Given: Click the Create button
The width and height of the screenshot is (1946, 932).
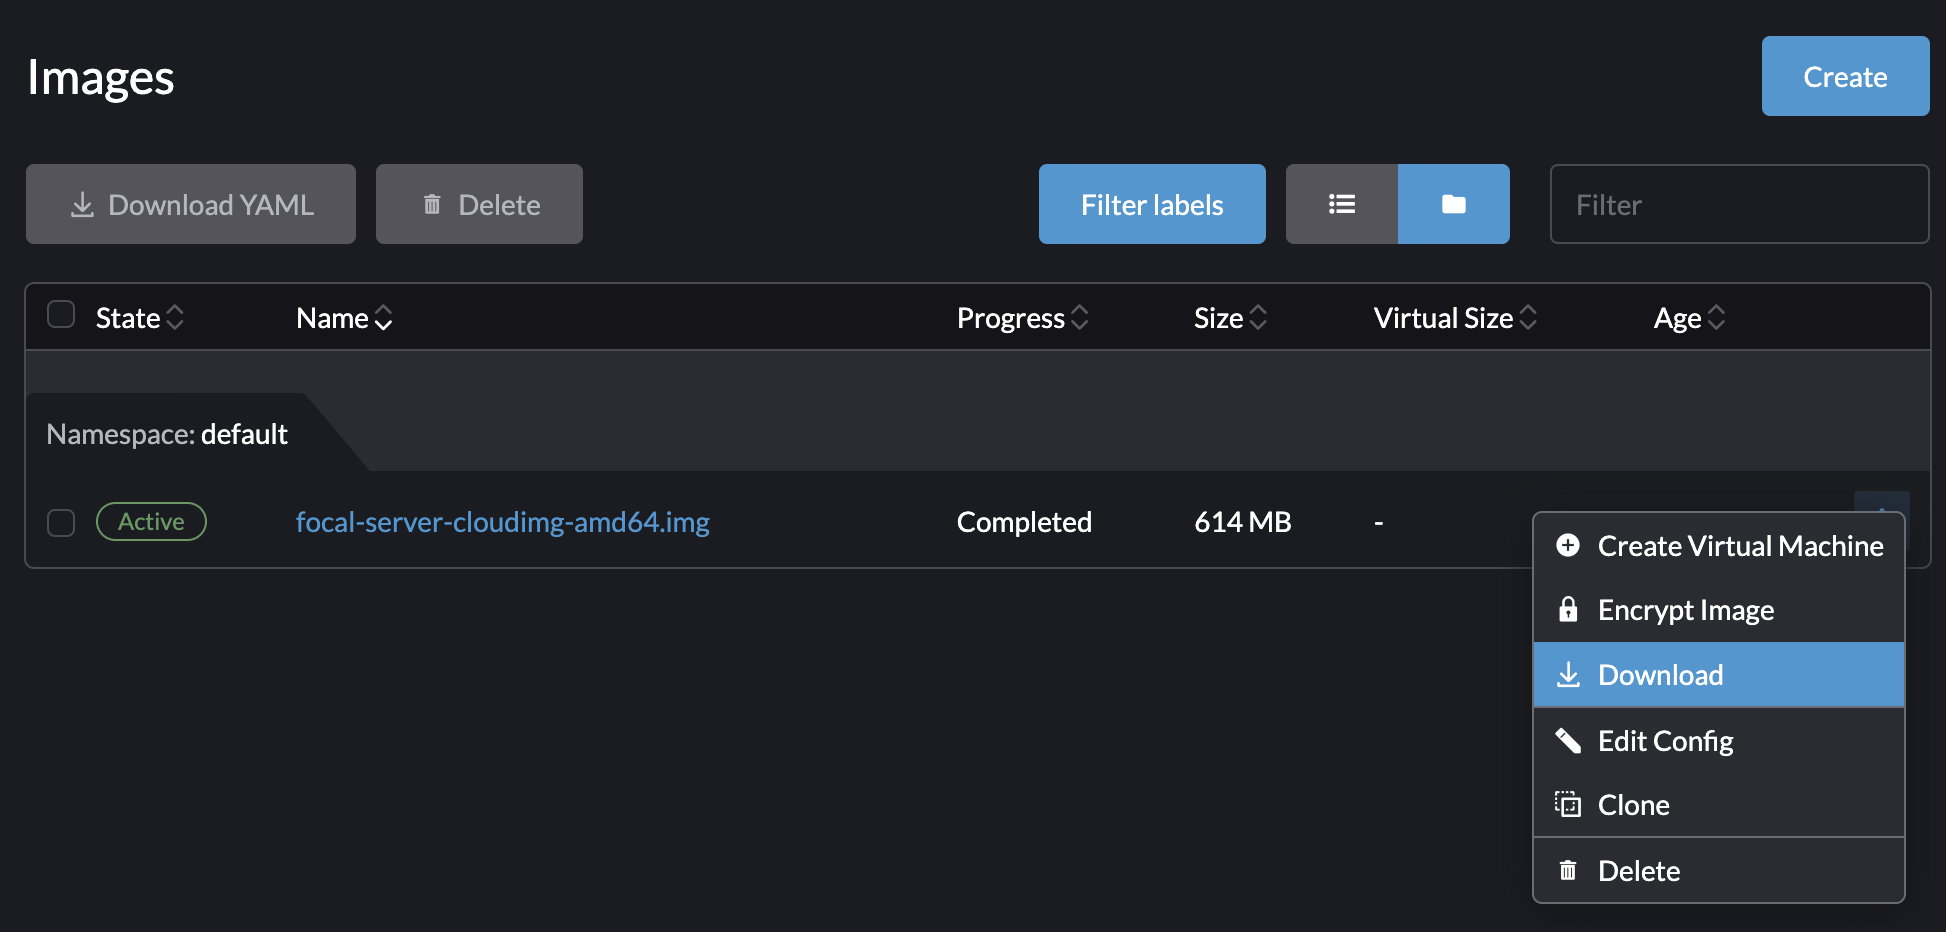Looking at the screenshot, I should [1844, 76].
